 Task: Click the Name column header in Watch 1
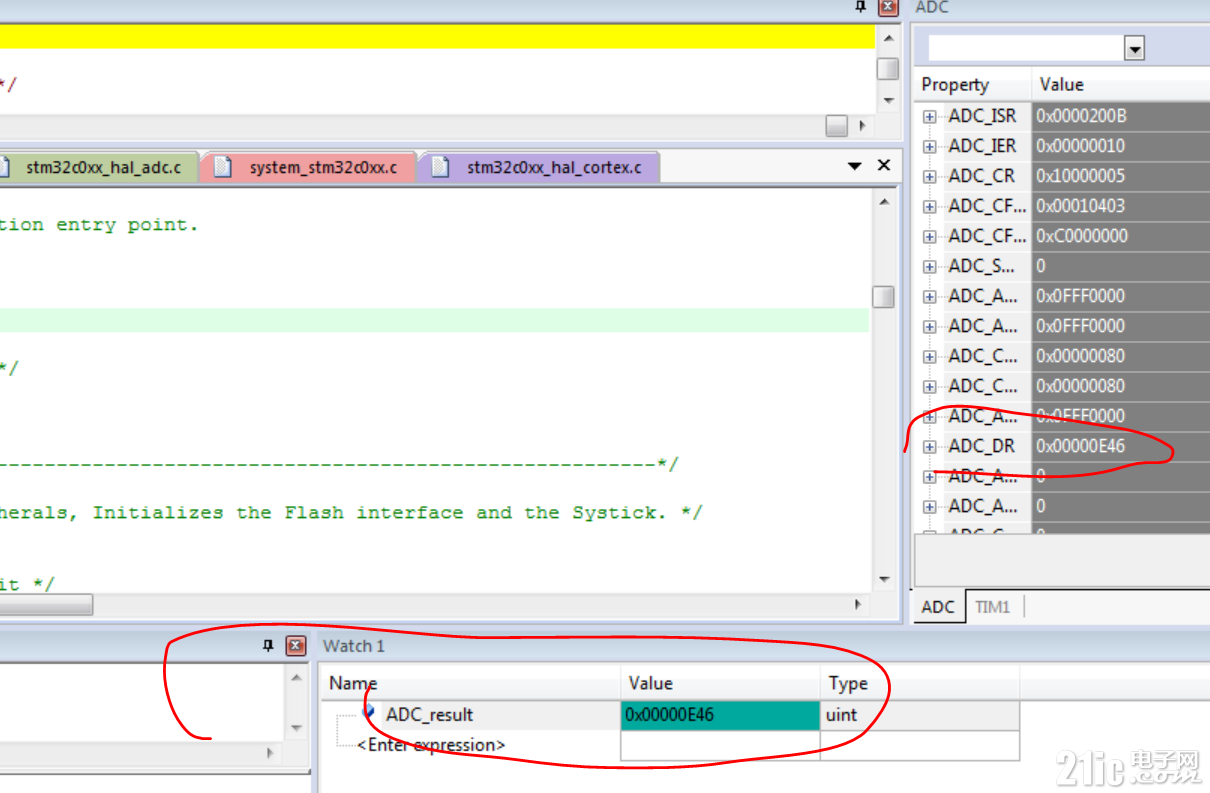[x=470, y=684]
